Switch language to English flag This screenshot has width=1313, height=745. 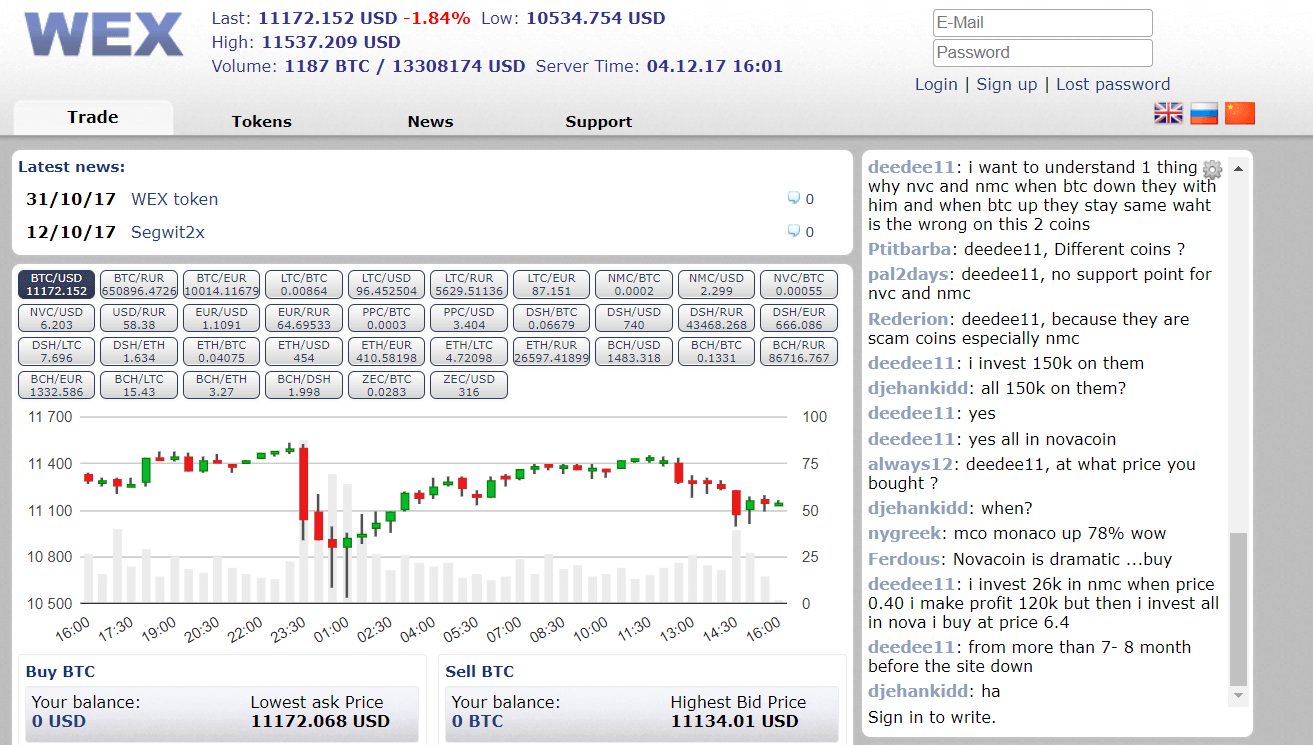[1168, 113]
